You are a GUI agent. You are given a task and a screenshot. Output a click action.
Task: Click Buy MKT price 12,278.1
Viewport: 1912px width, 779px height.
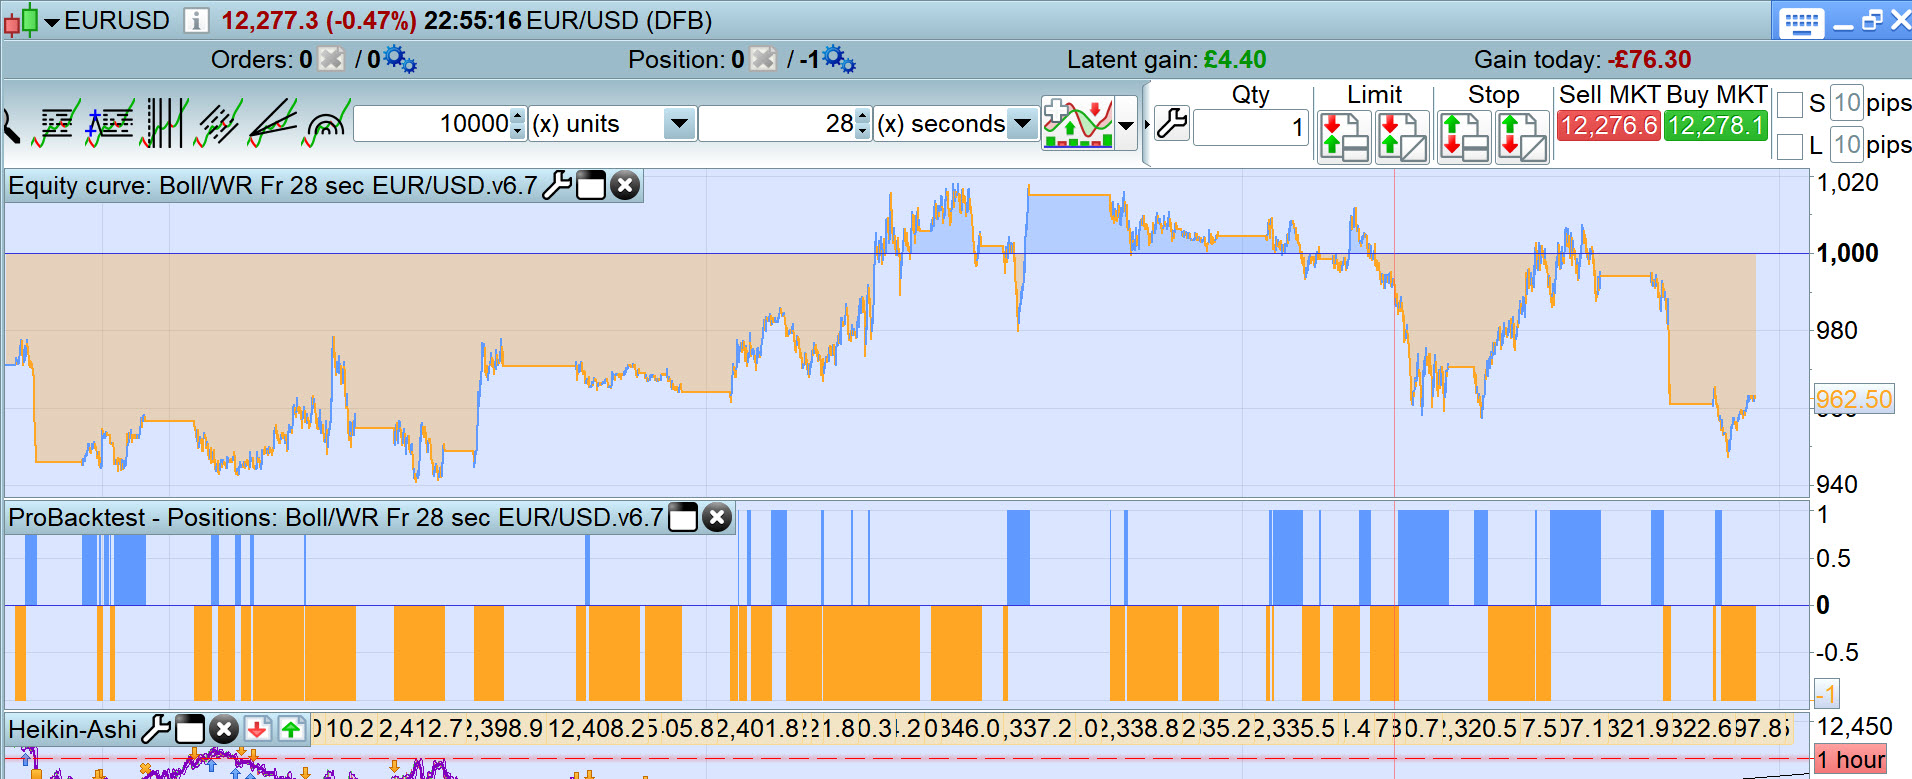click(1715, 126)
